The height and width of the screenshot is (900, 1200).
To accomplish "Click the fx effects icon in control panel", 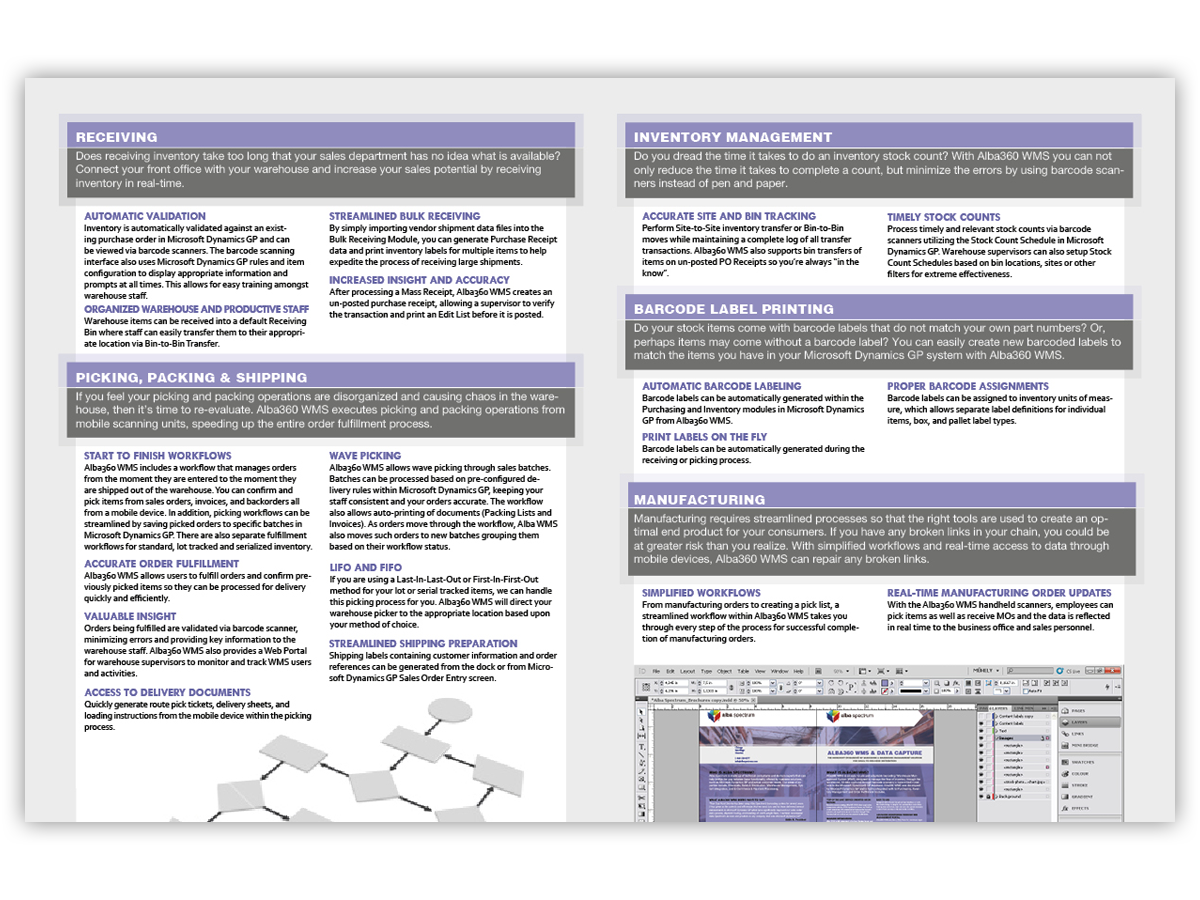I will click(956, 683).
